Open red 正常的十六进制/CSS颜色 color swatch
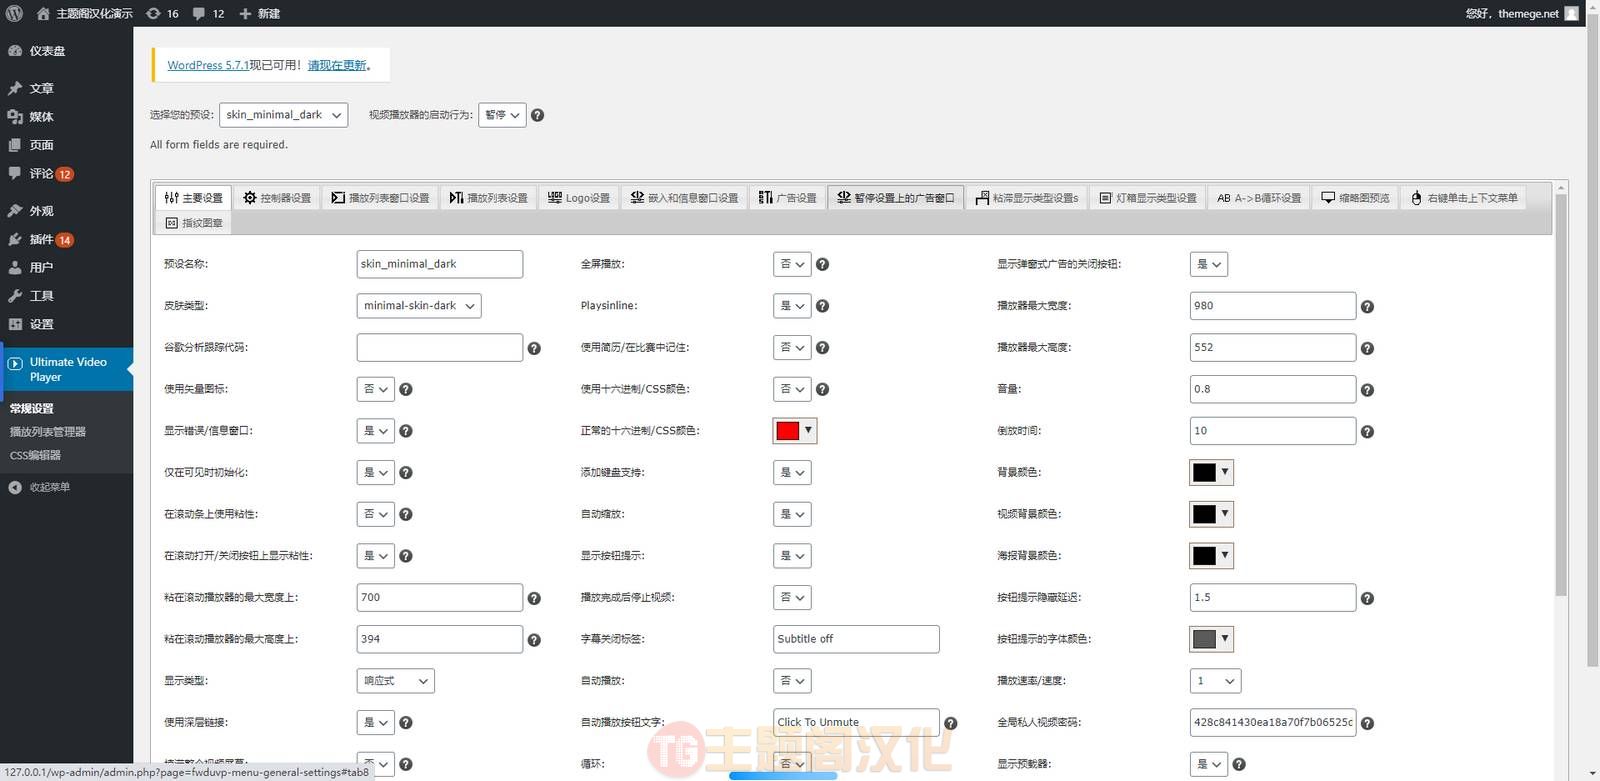 point(795,431)
